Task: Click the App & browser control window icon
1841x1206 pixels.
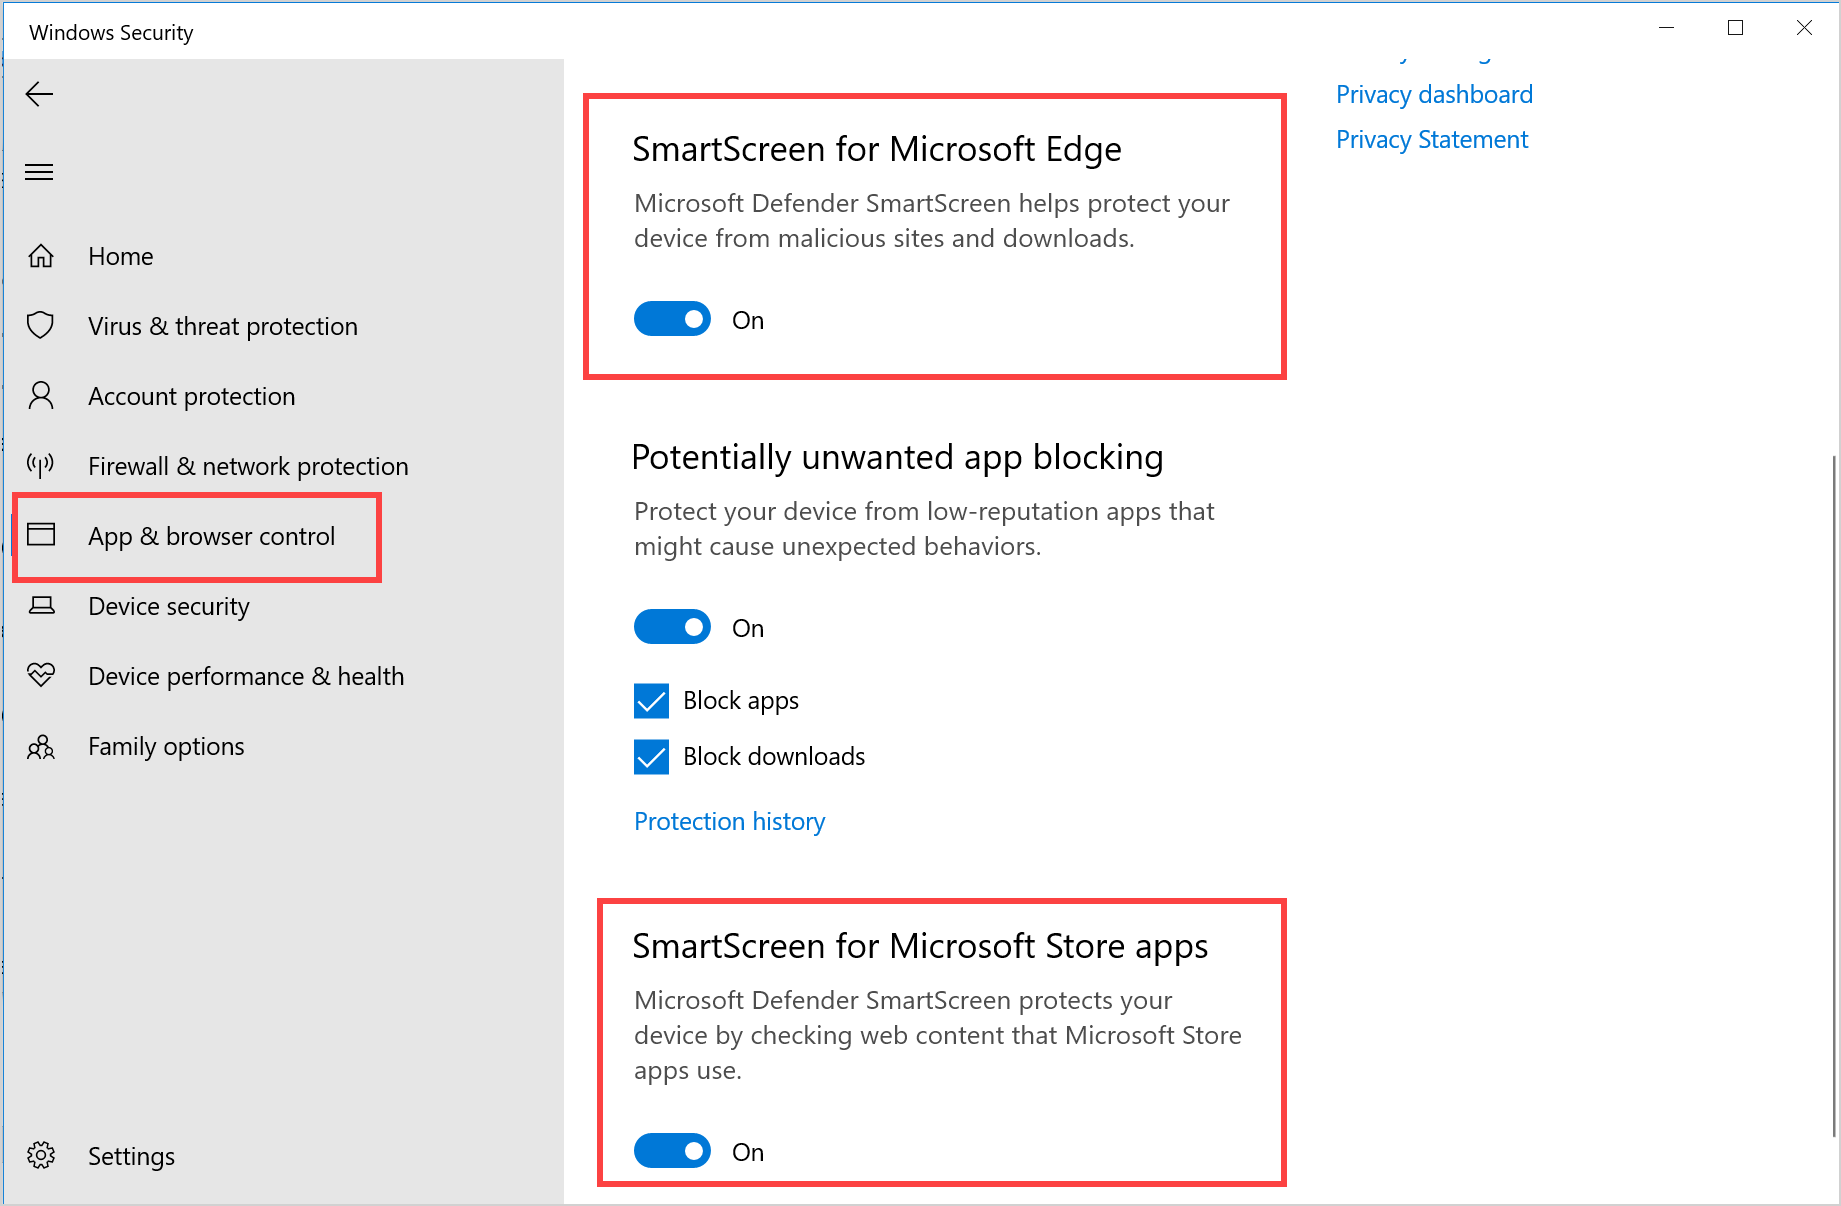Action: point(41,535)
